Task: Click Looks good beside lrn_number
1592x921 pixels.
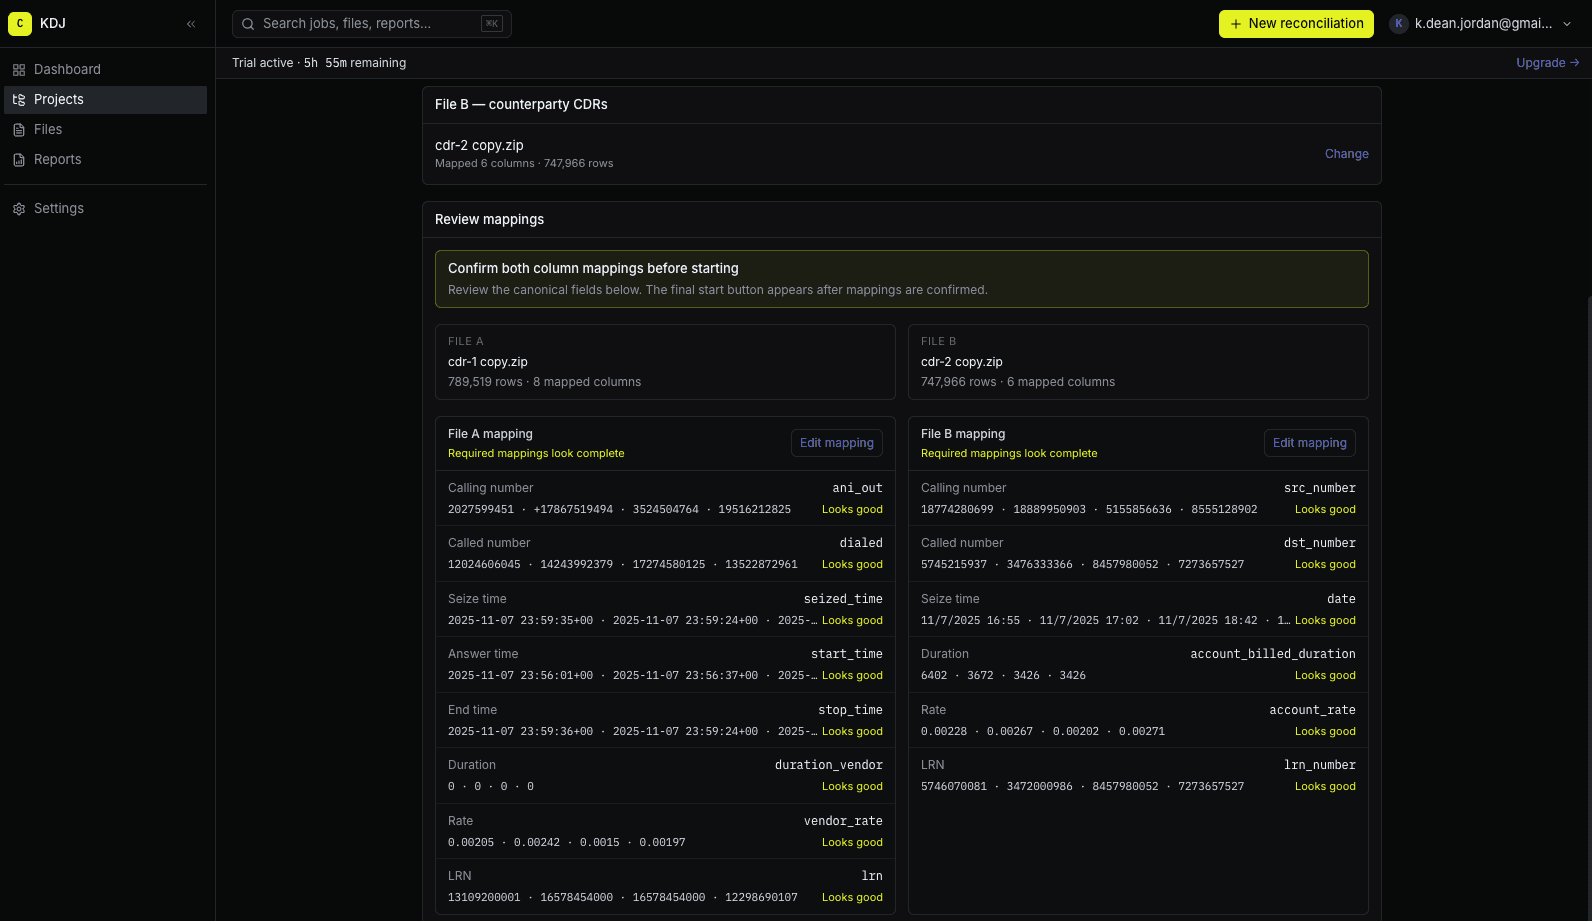Action: click(1325, 787)
